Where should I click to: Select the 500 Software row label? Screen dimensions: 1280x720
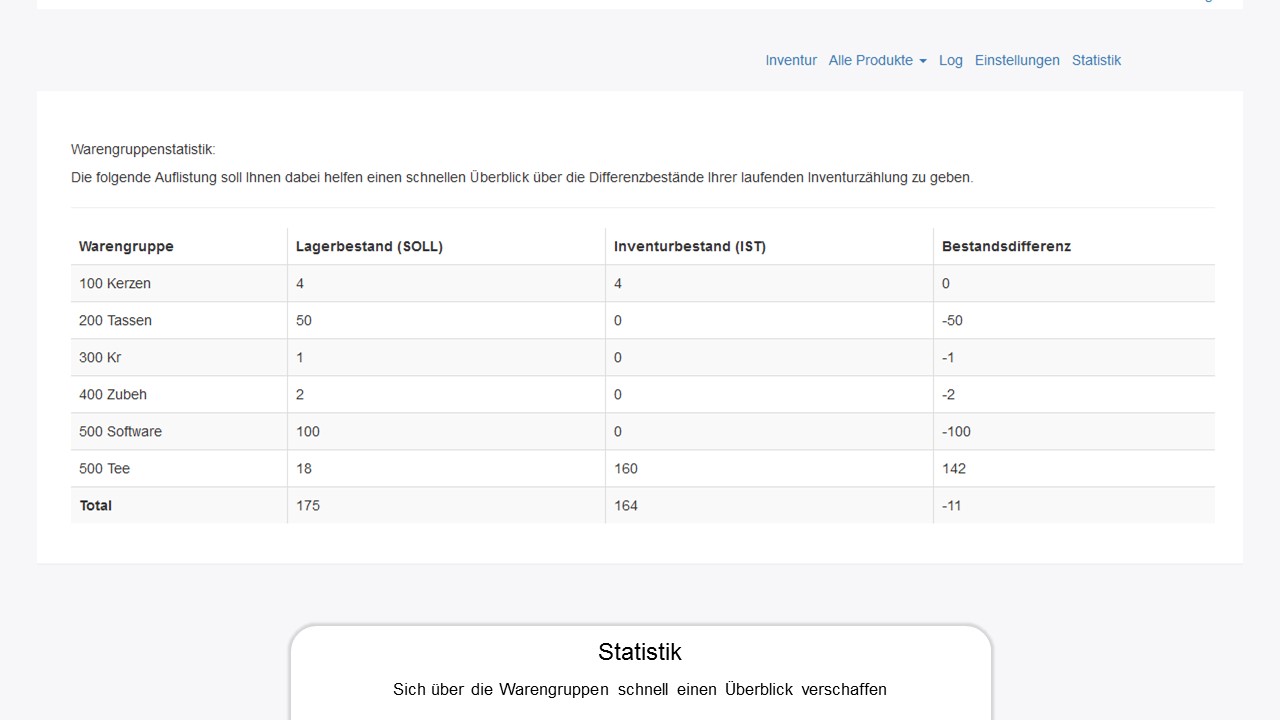pyautogui.click(x=120, y=431)
